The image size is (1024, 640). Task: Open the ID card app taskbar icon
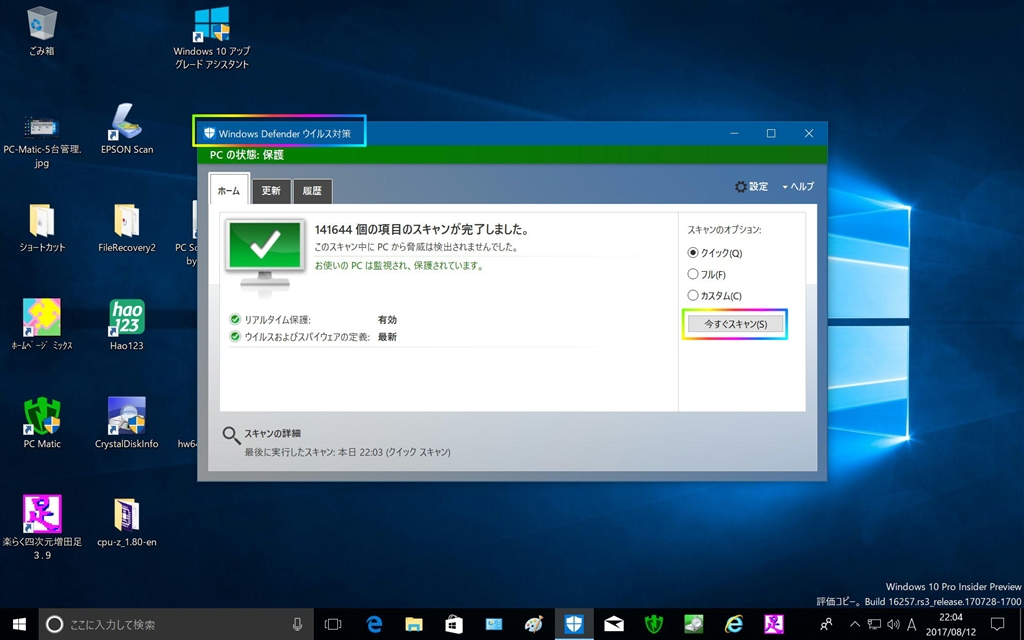pyautogui.click(x=494, y=624)
